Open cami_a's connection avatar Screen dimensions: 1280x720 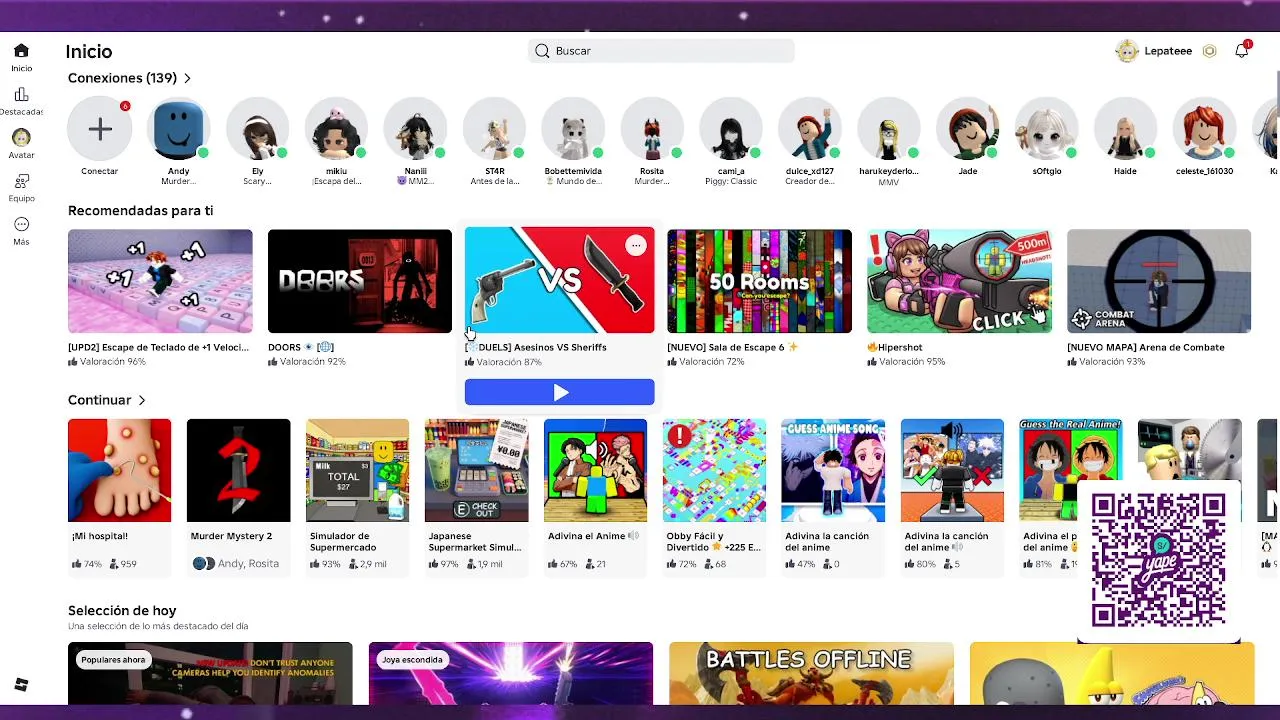point(731,129)
